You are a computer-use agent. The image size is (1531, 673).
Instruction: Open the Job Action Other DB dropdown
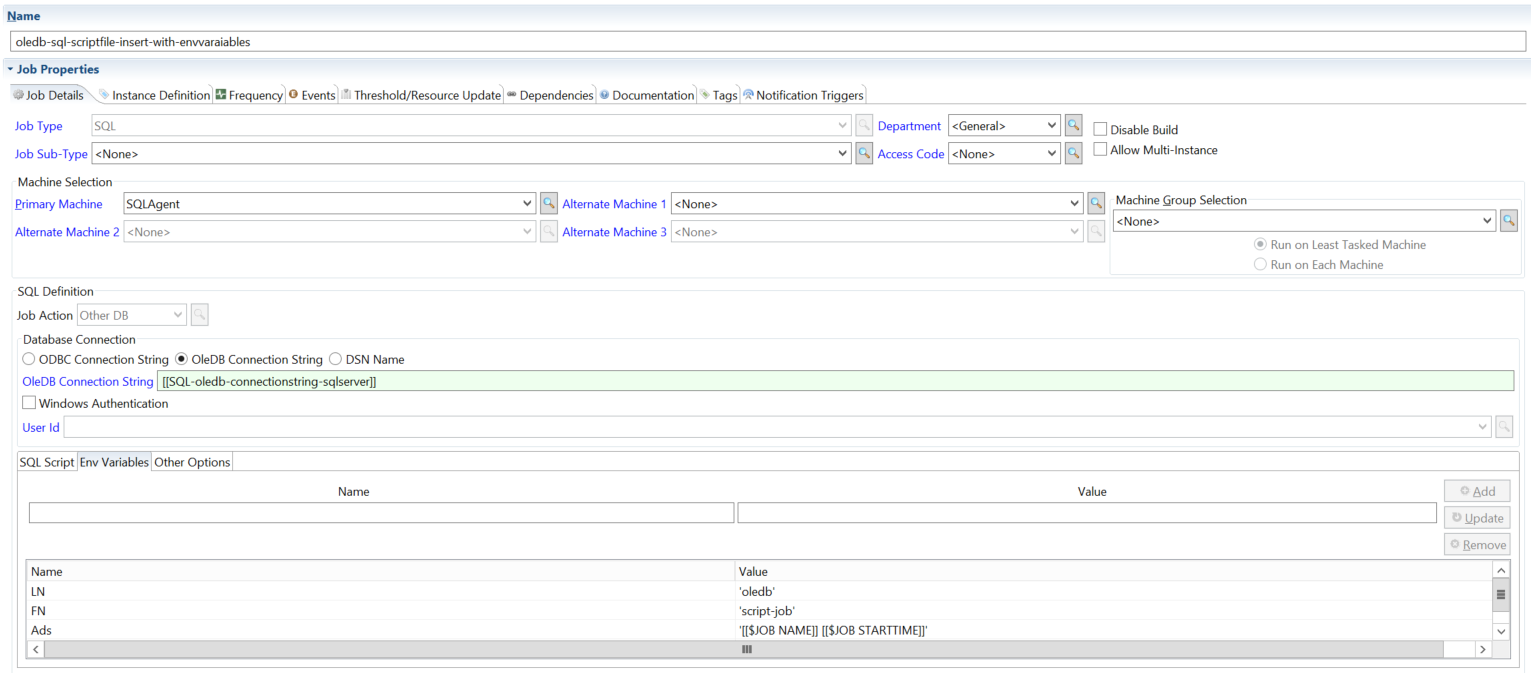pos(178,315)
